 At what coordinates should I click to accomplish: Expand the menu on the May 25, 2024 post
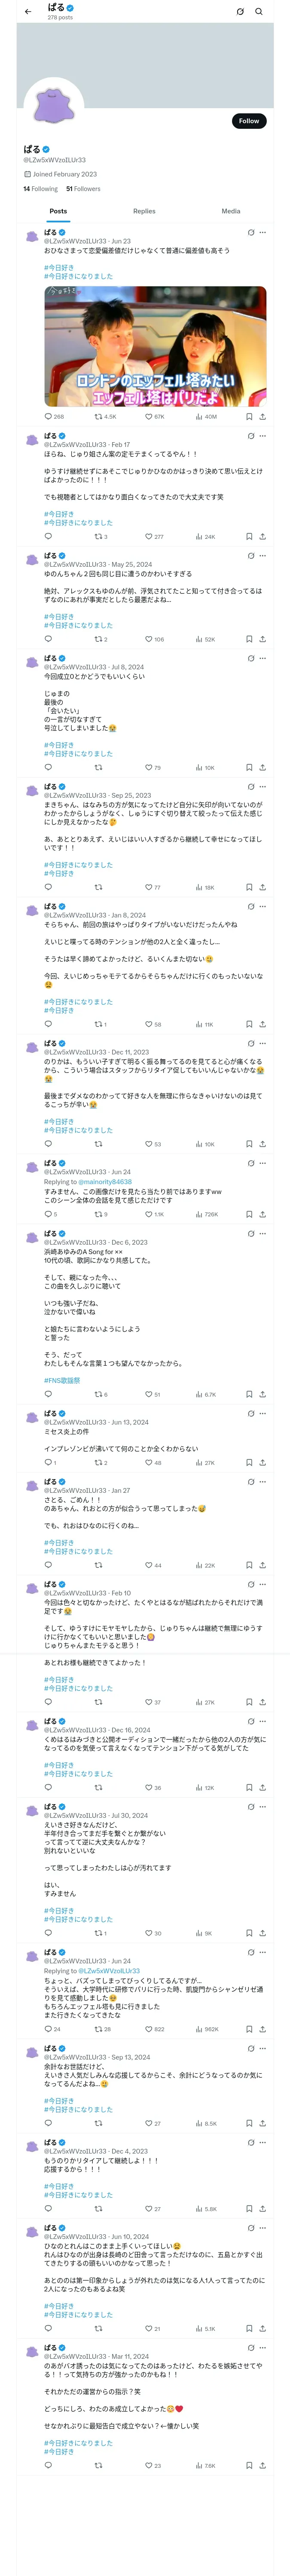(x=263, y=556)
